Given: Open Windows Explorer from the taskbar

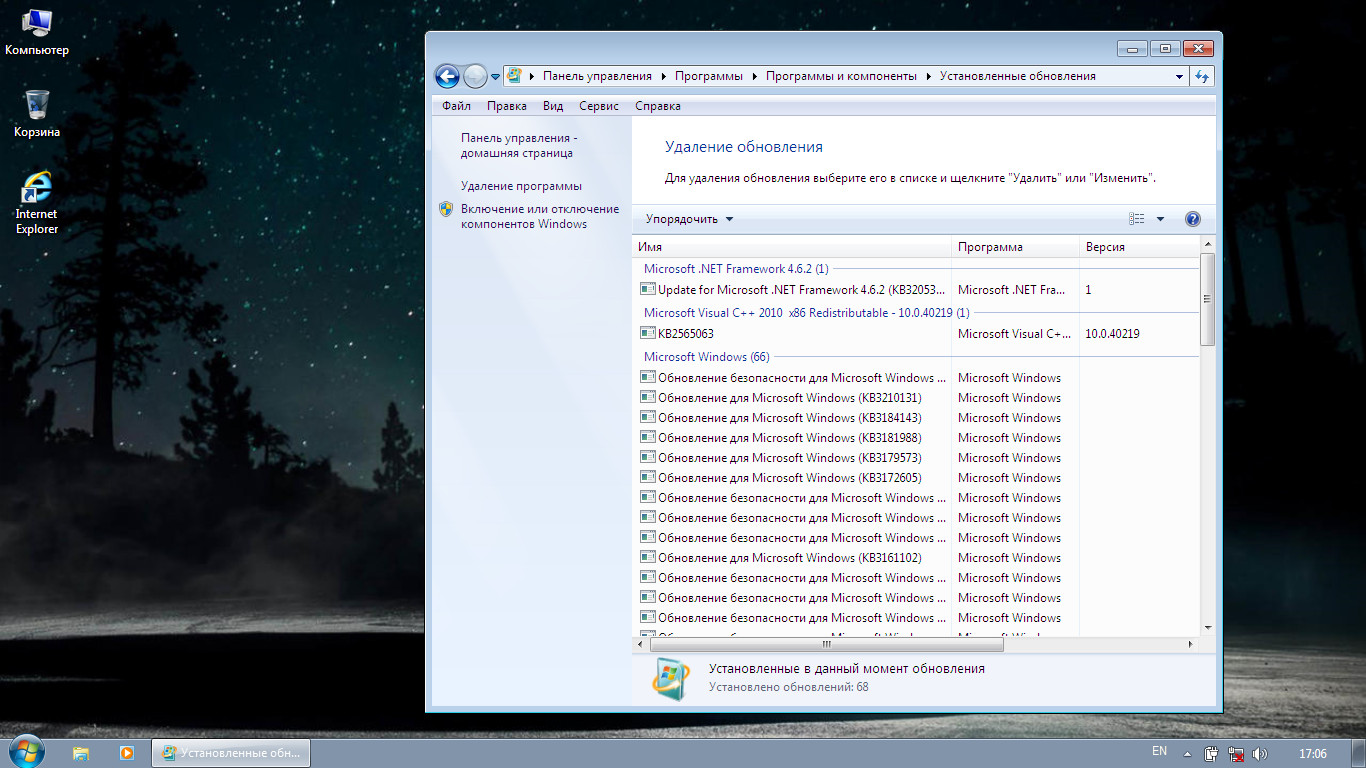Looking at the screenshot, I should (x=81, y=752).
